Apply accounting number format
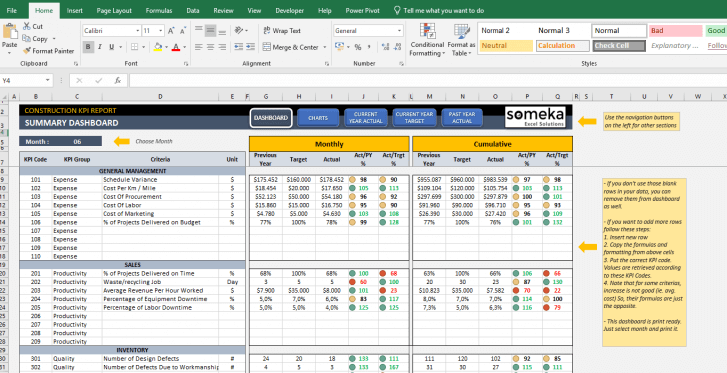Image resolution: width=727 pixels, height=373 pixels. pyautogui.click(x=339, y=47)
